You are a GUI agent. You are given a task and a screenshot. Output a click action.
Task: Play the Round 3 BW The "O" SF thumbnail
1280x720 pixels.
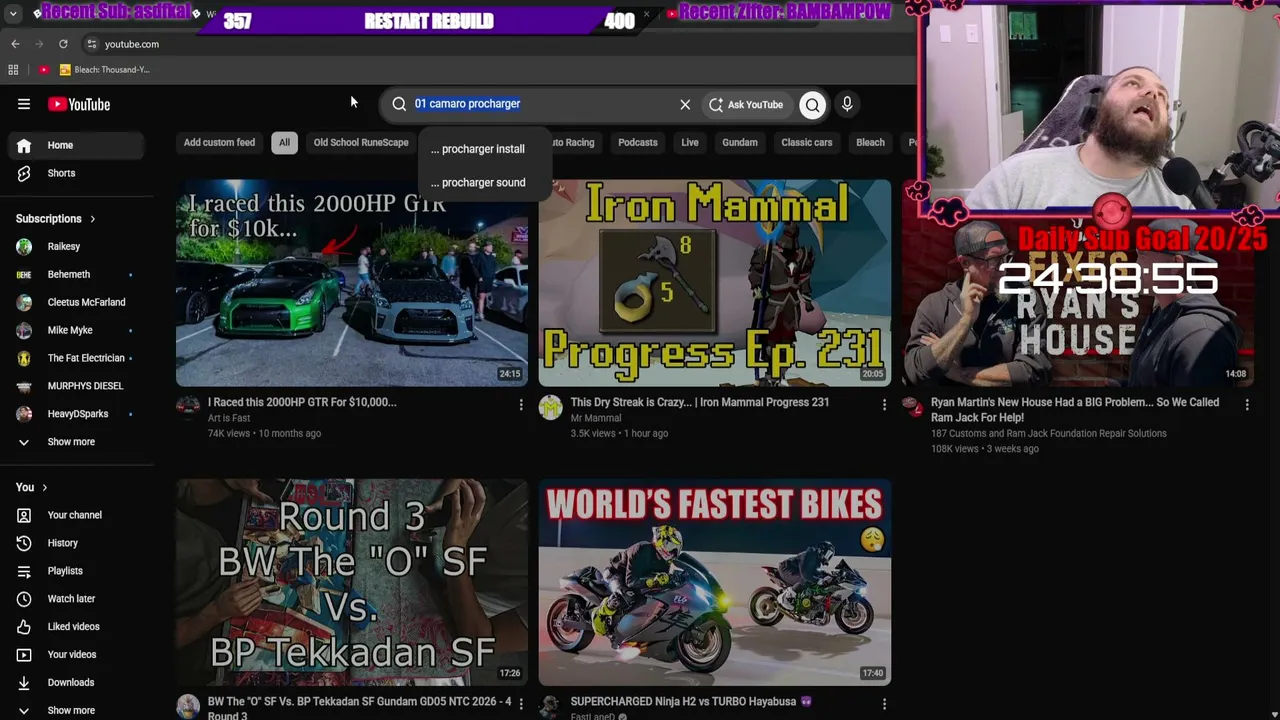coord(352,583)
